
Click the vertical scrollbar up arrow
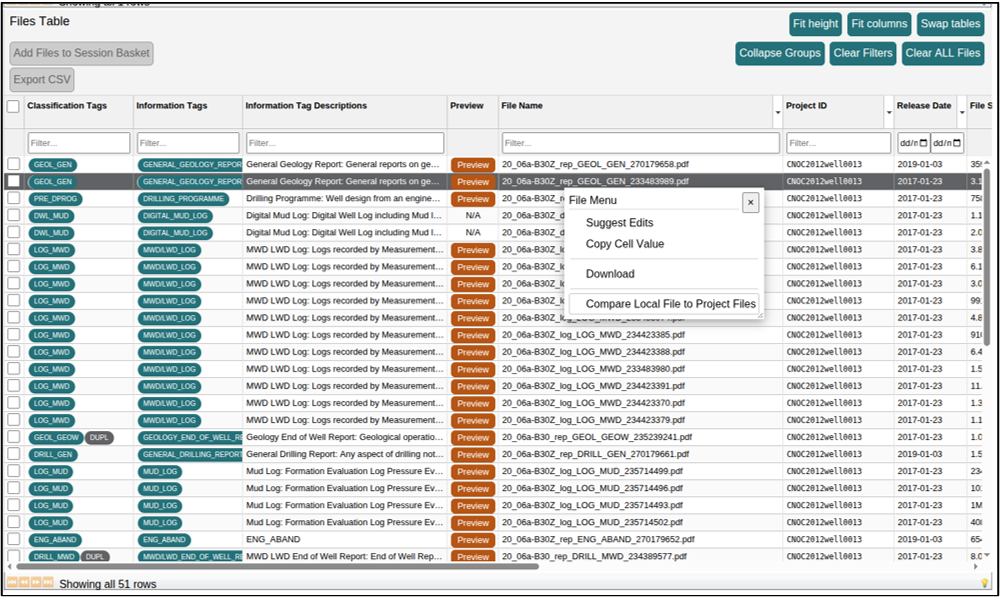[x=987, y=163]
